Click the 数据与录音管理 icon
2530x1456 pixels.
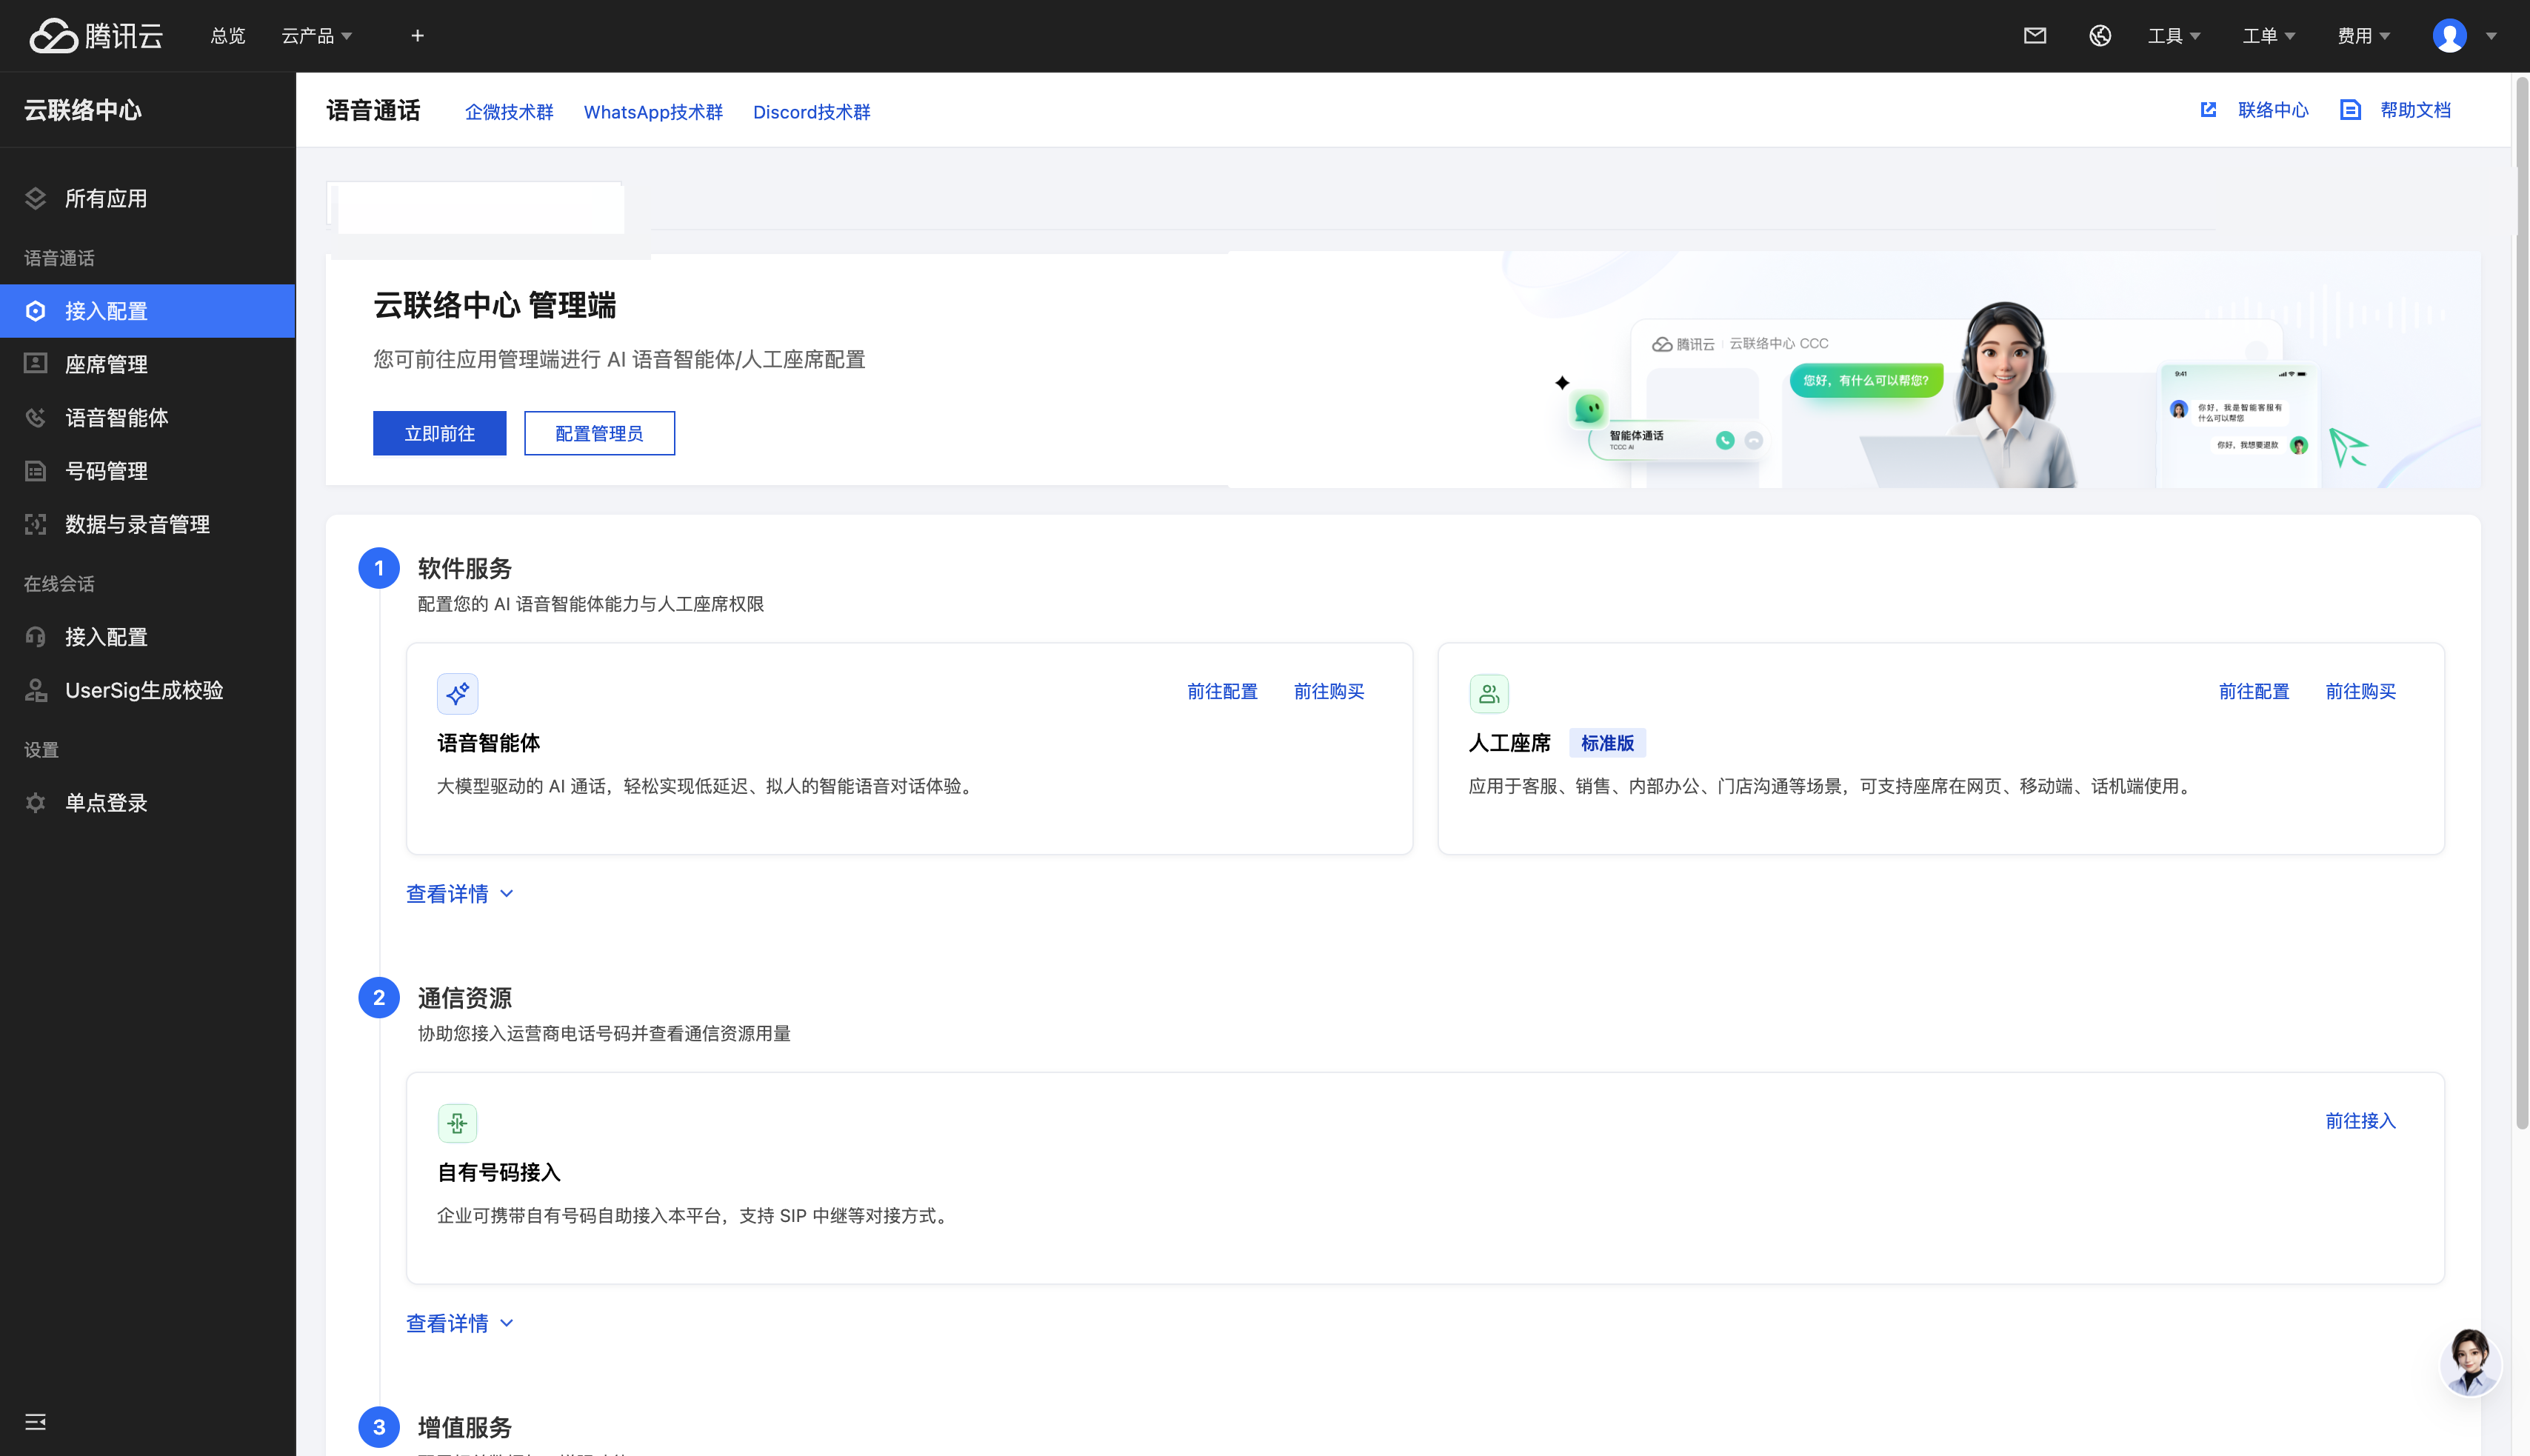pos(36,524)
